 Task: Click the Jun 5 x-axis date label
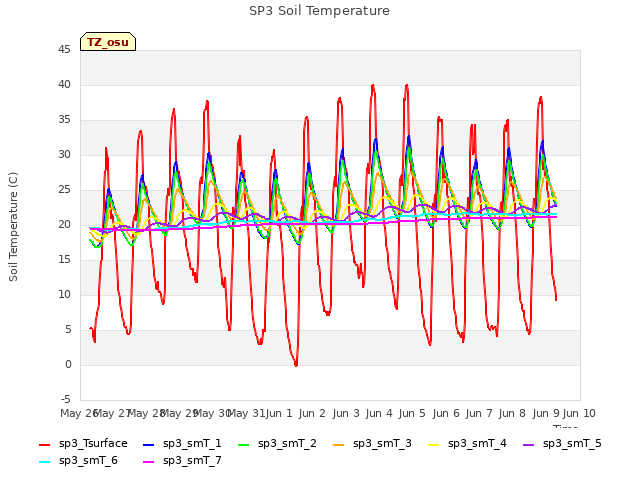tap(412, 413)
